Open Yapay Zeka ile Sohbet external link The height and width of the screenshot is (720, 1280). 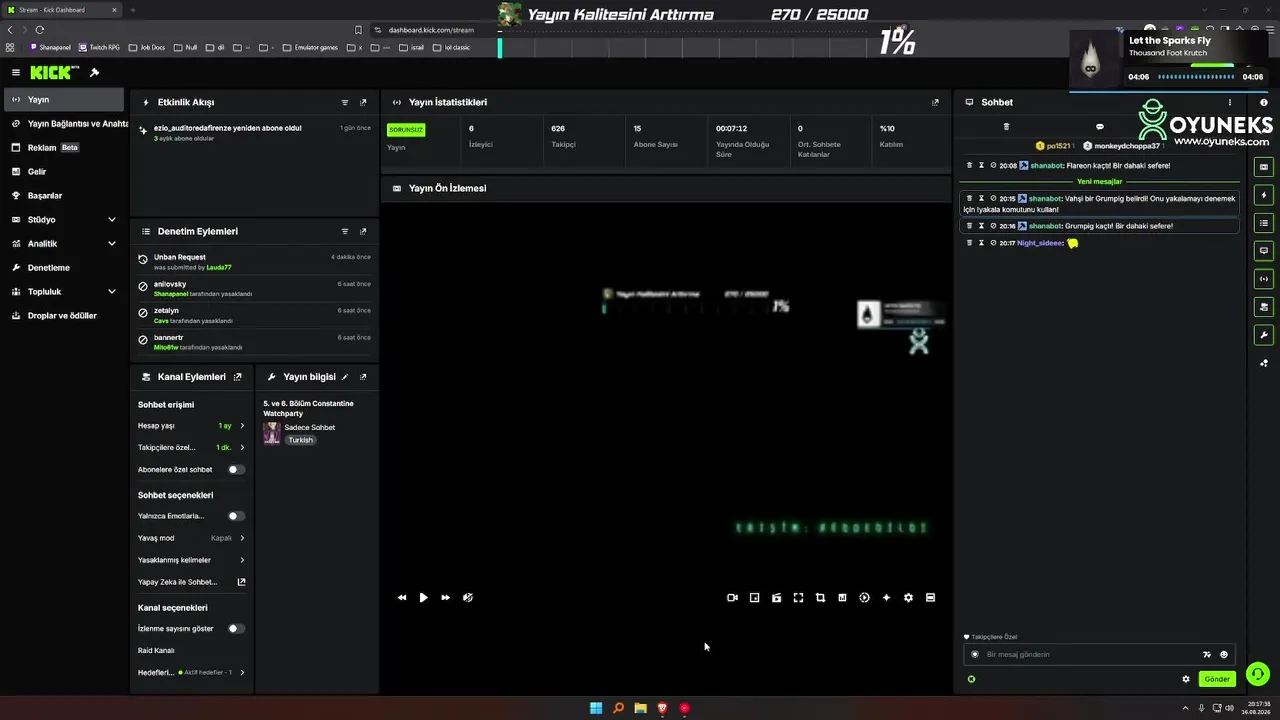[241, 582]
